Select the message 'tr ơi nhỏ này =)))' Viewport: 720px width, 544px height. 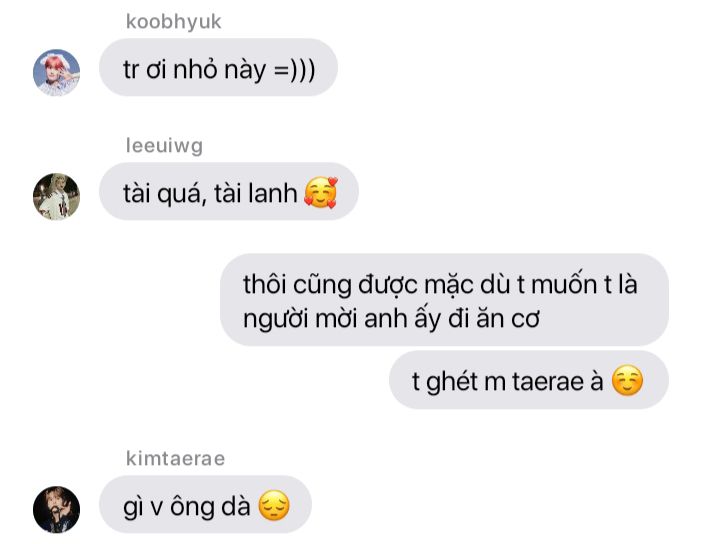click(x=219, y=67)
